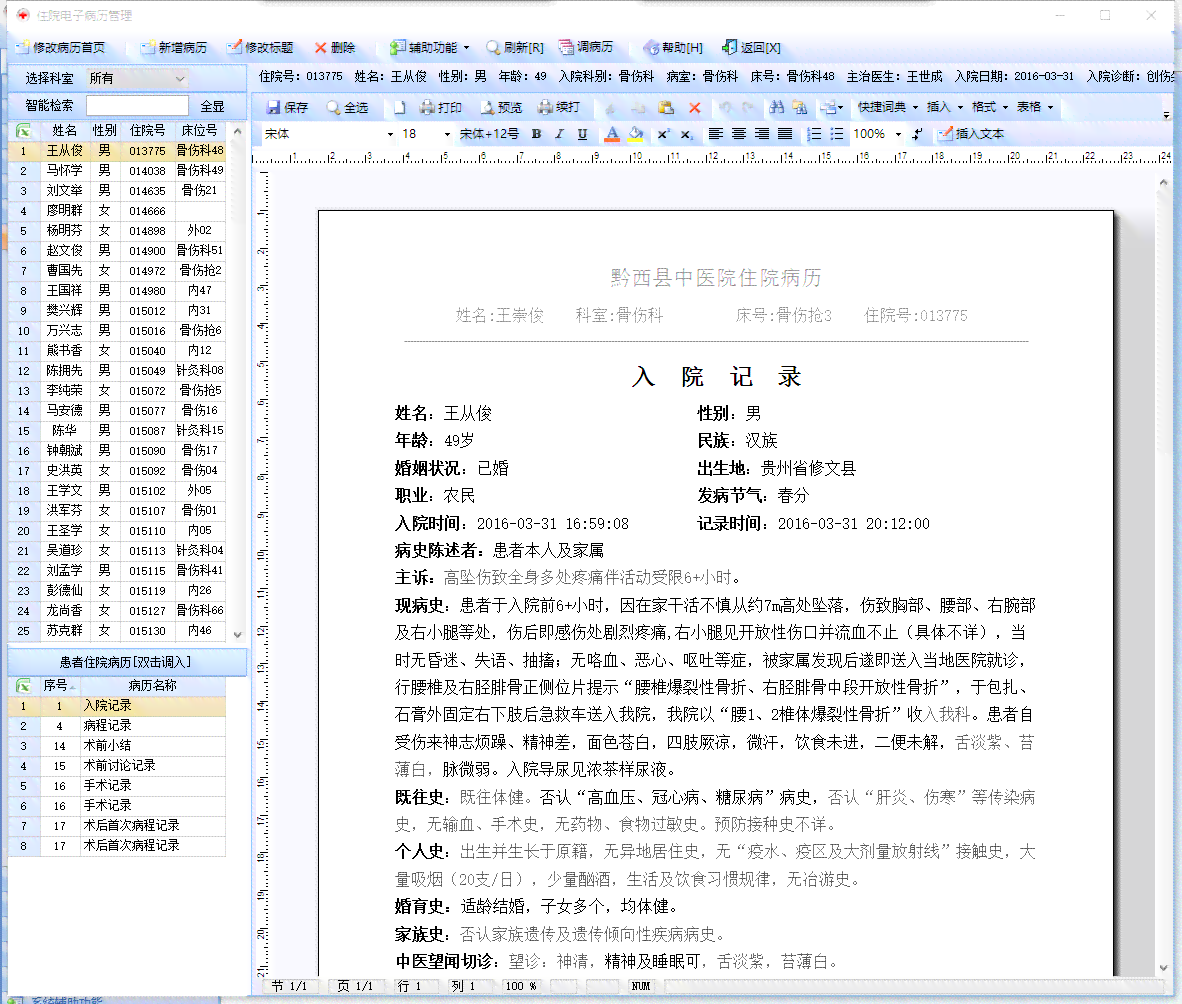Click the red X delete icon in editor toolbar
Viewport: 1182px width, 1004px height.
tap(694, 108)
